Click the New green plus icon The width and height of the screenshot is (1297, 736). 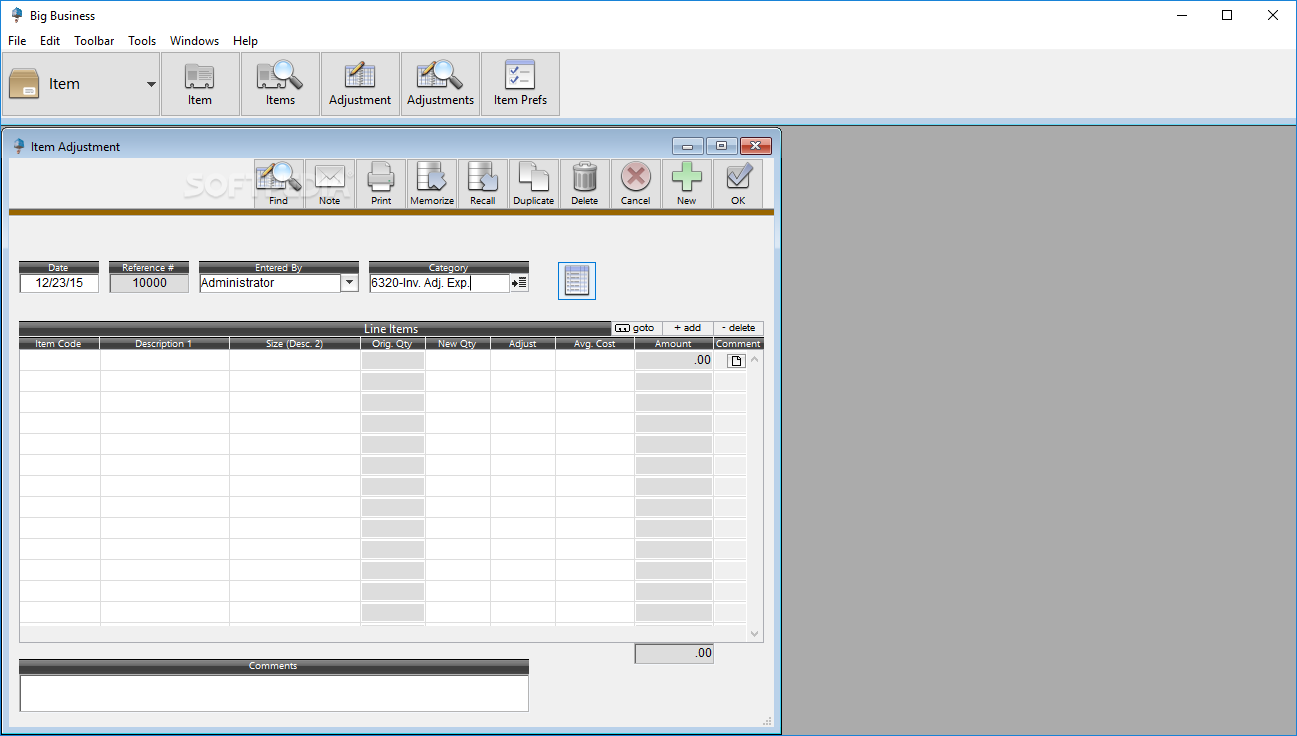coord(687,184)
